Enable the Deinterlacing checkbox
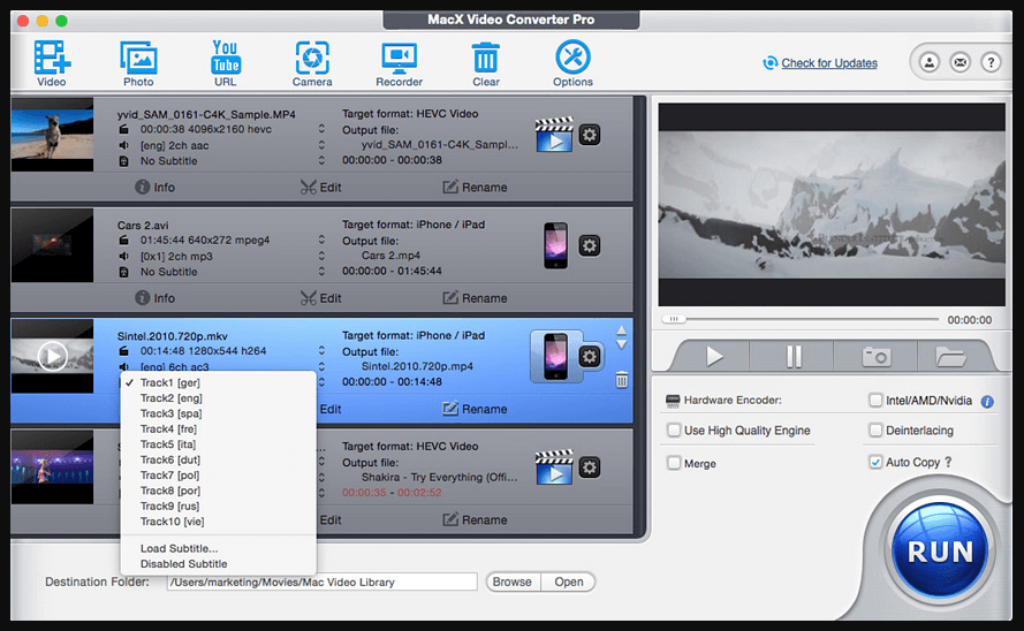The height and width of the screenshot is (631, 1024). point(876,430)
